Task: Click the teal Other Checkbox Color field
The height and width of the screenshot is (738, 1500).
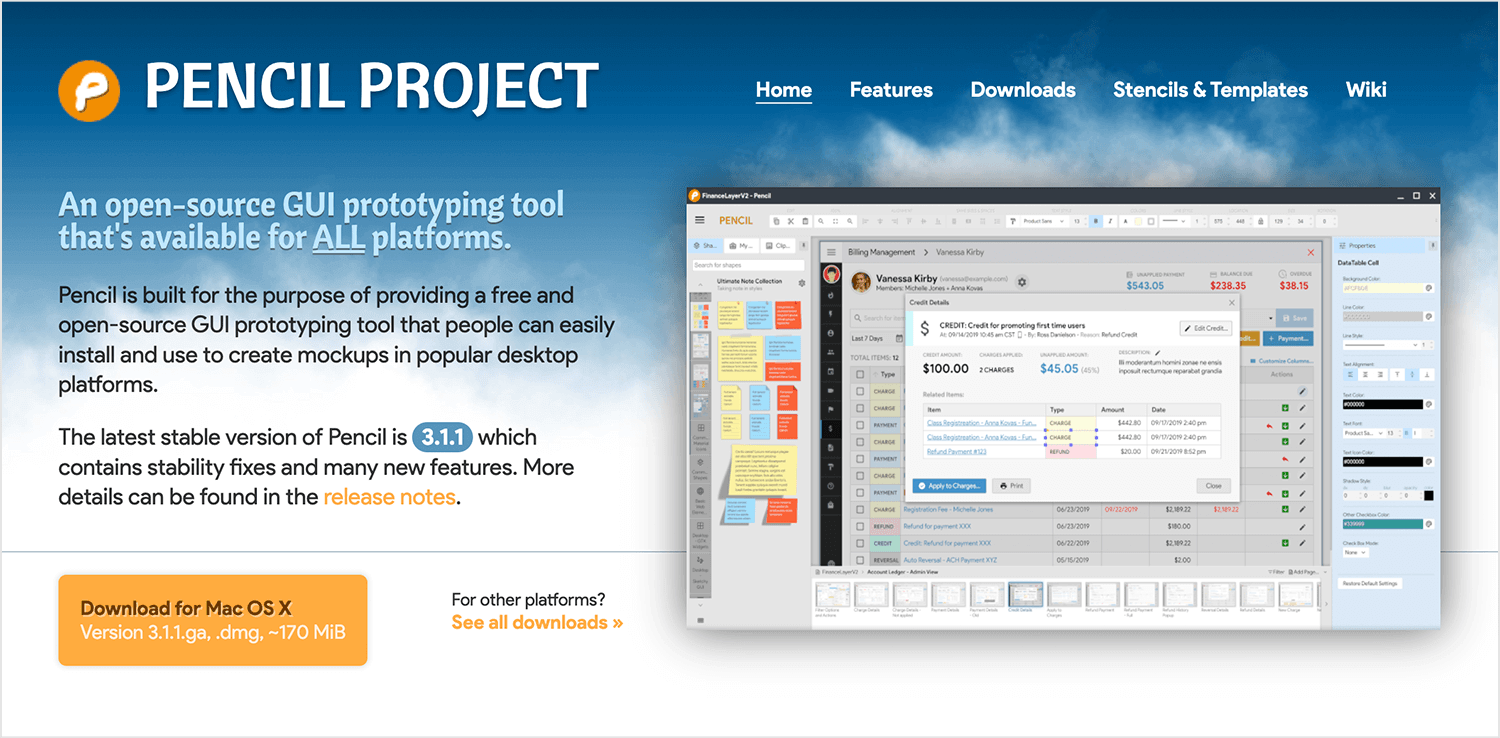Action: [x=1383, y=524]
